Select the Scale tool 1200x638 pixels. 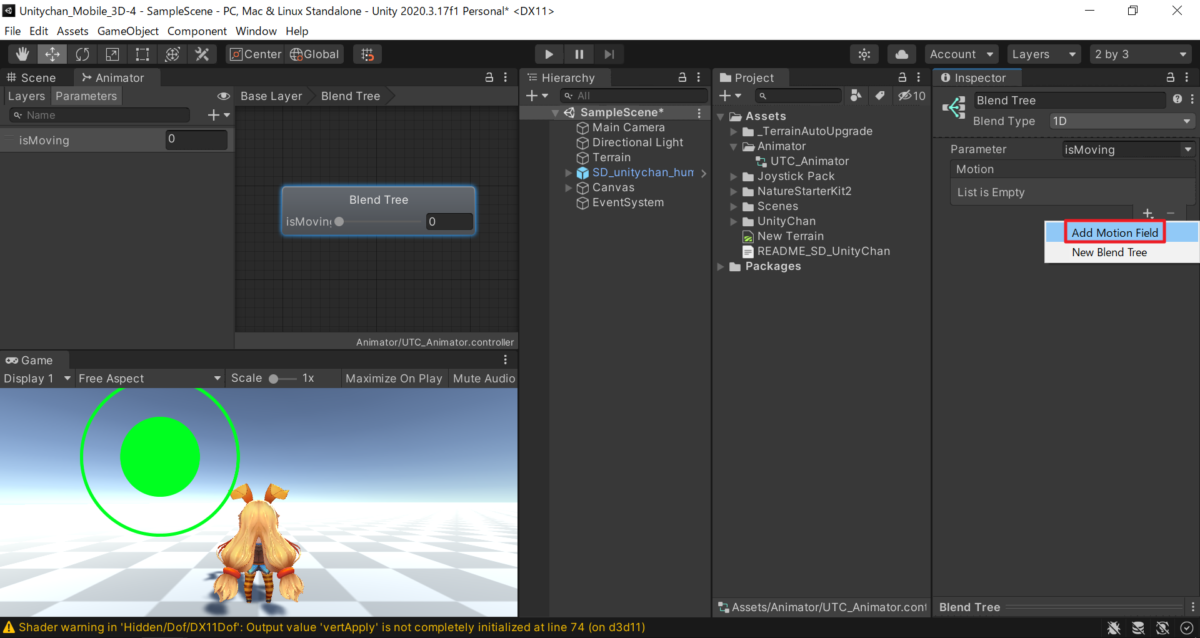pyautogui.click(x=112, y=54)
